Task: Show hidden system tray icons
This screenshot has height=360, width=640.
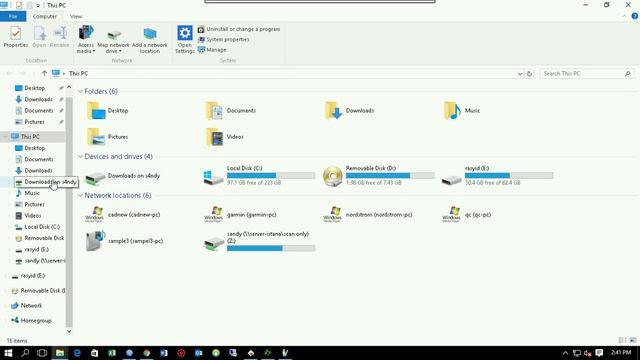Action: click(x=565, y=353)
